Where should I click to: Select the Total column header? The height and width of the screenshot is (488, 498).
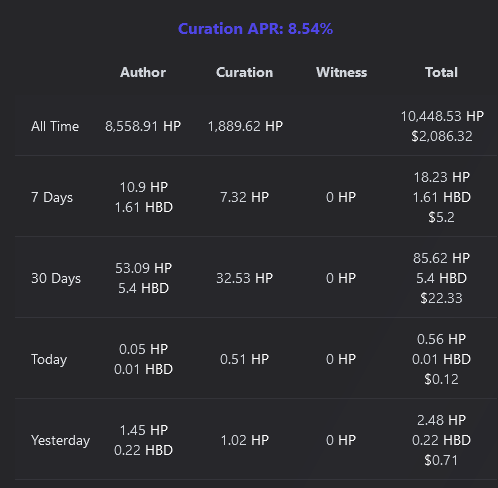pos(441,72)
